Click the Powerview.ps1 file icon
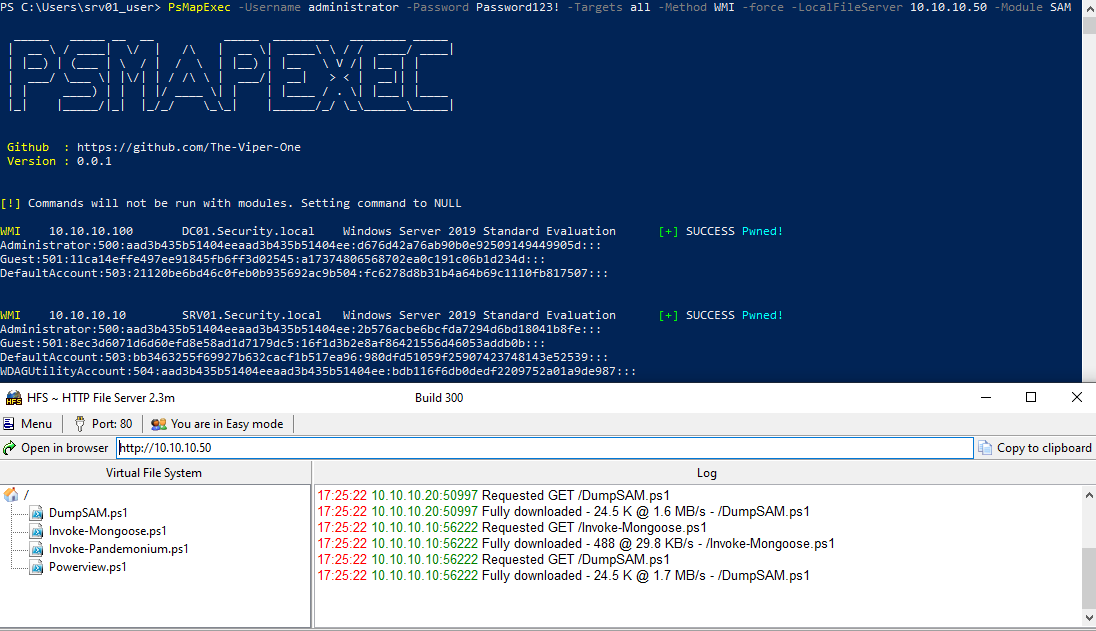The image size is (1096, 631). (37, 567)
